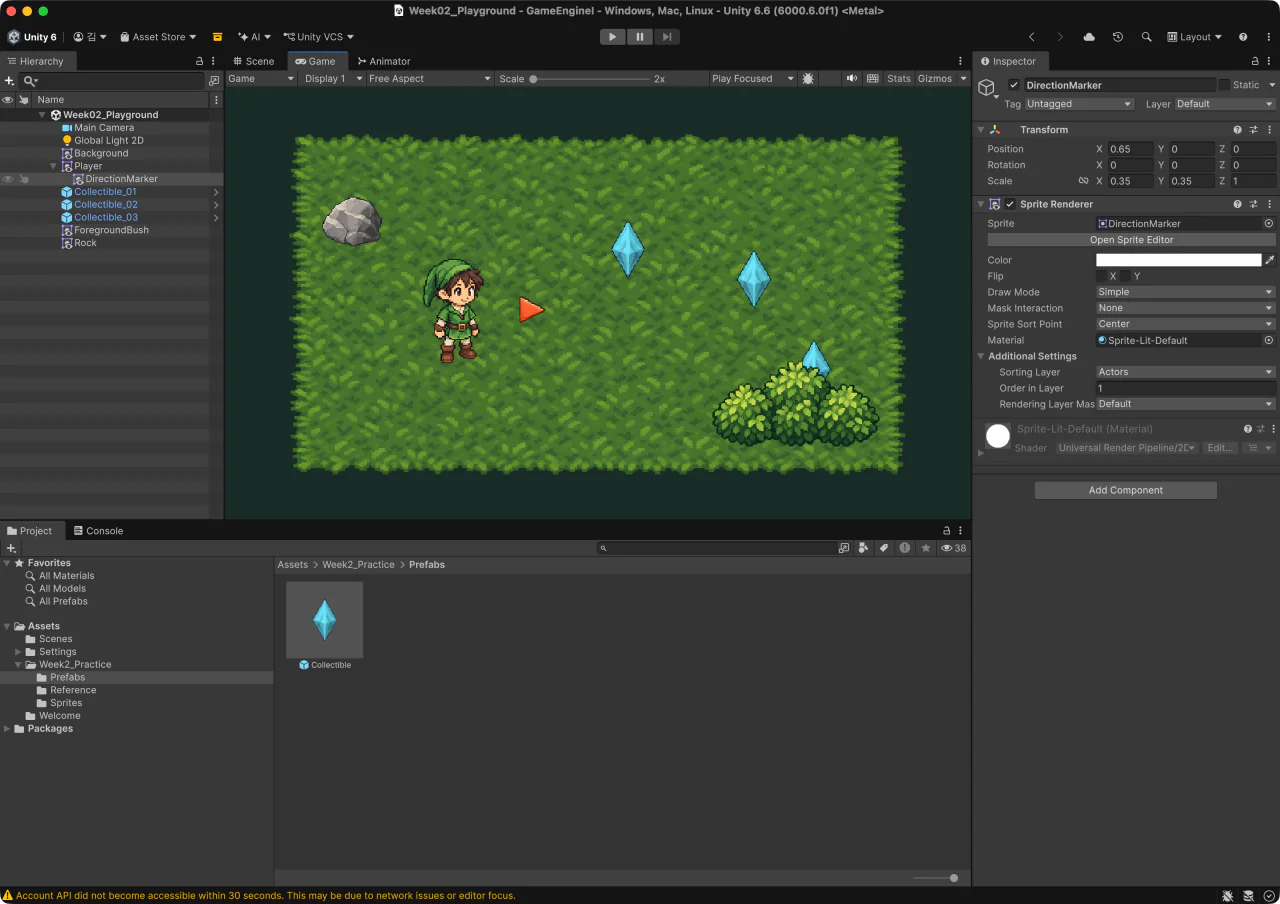This screenshot has height=904, width=1280.
Task: Open the Play Focused dropdown
Action: pyautogui.click(x=753, y=78)
